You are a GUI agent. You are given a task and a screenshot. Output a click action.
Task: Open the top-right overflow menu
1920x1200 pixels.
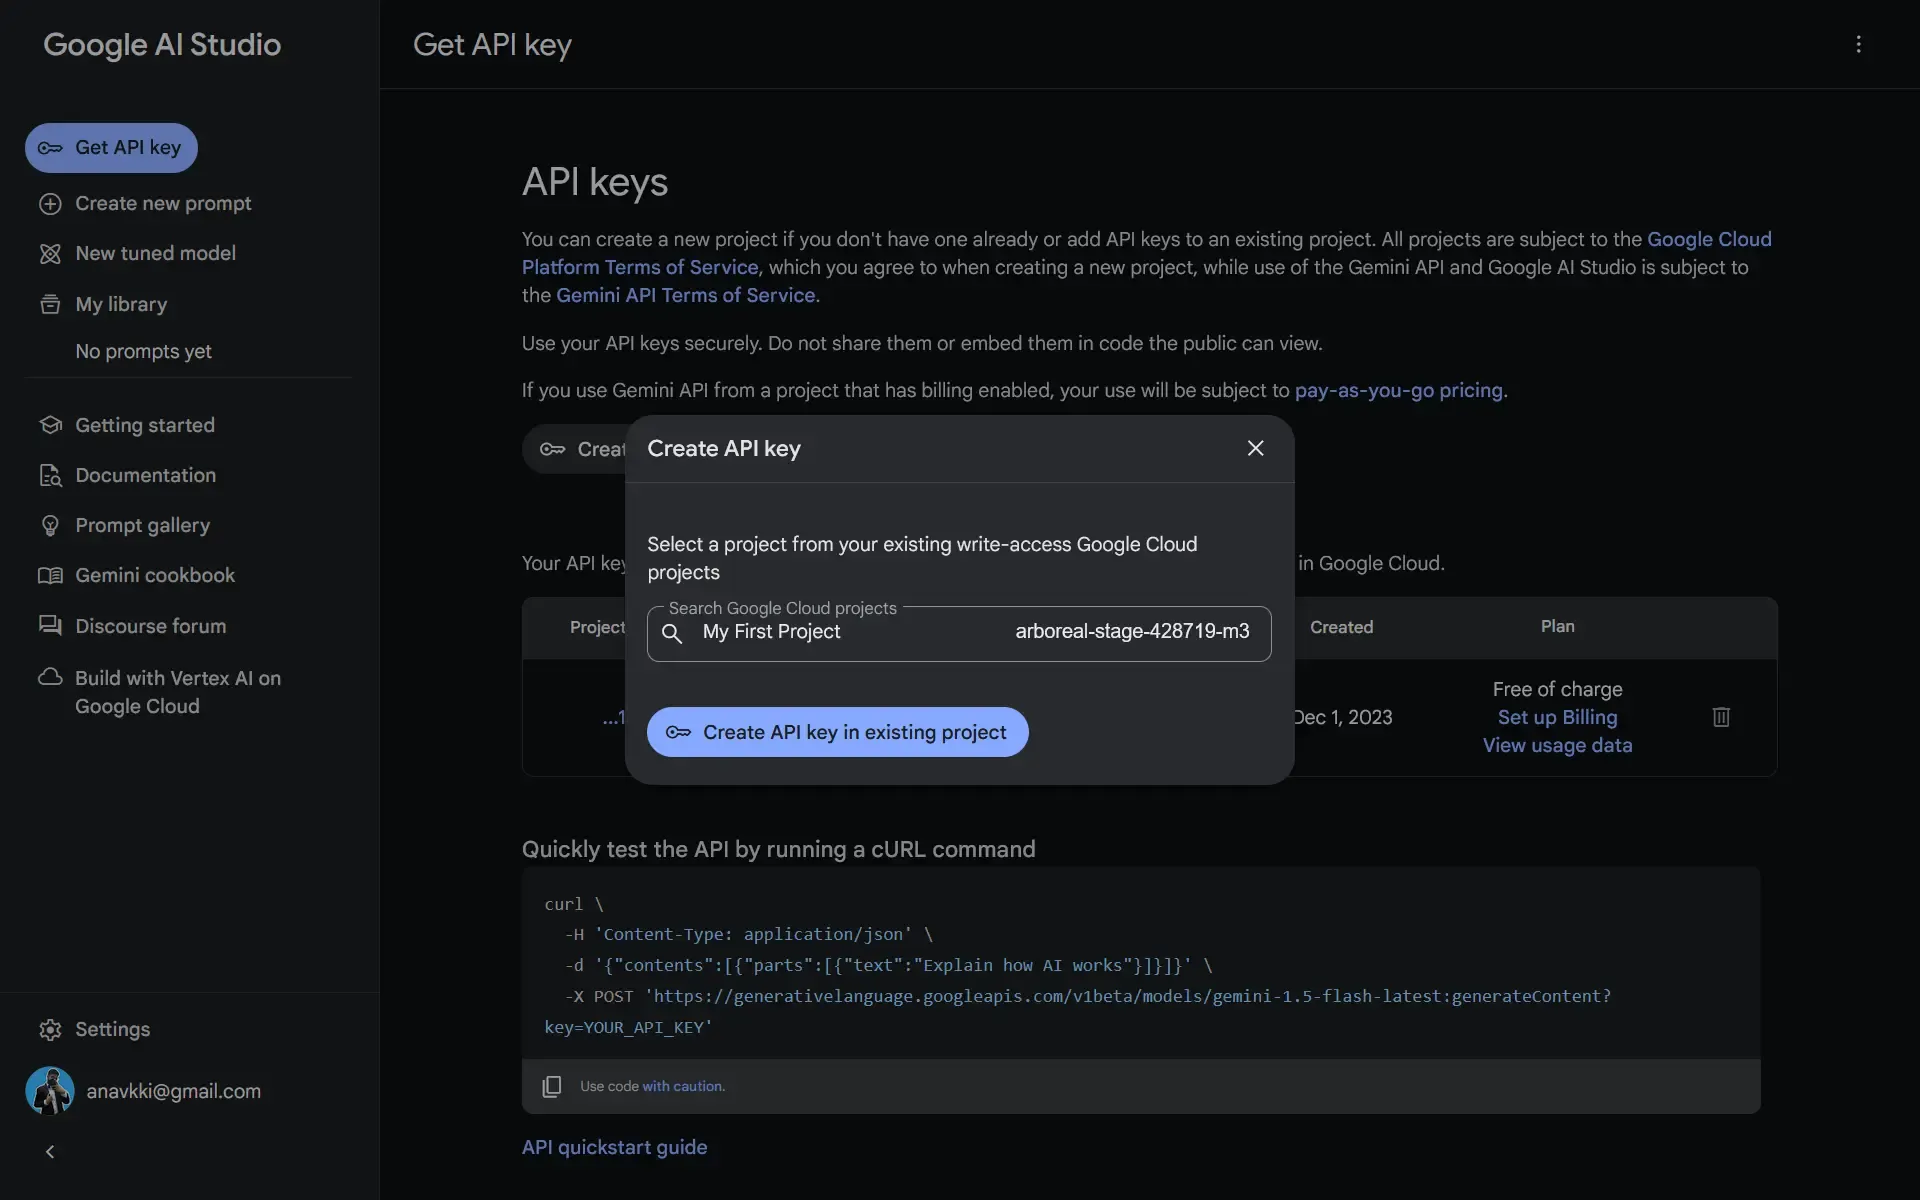1858,44
